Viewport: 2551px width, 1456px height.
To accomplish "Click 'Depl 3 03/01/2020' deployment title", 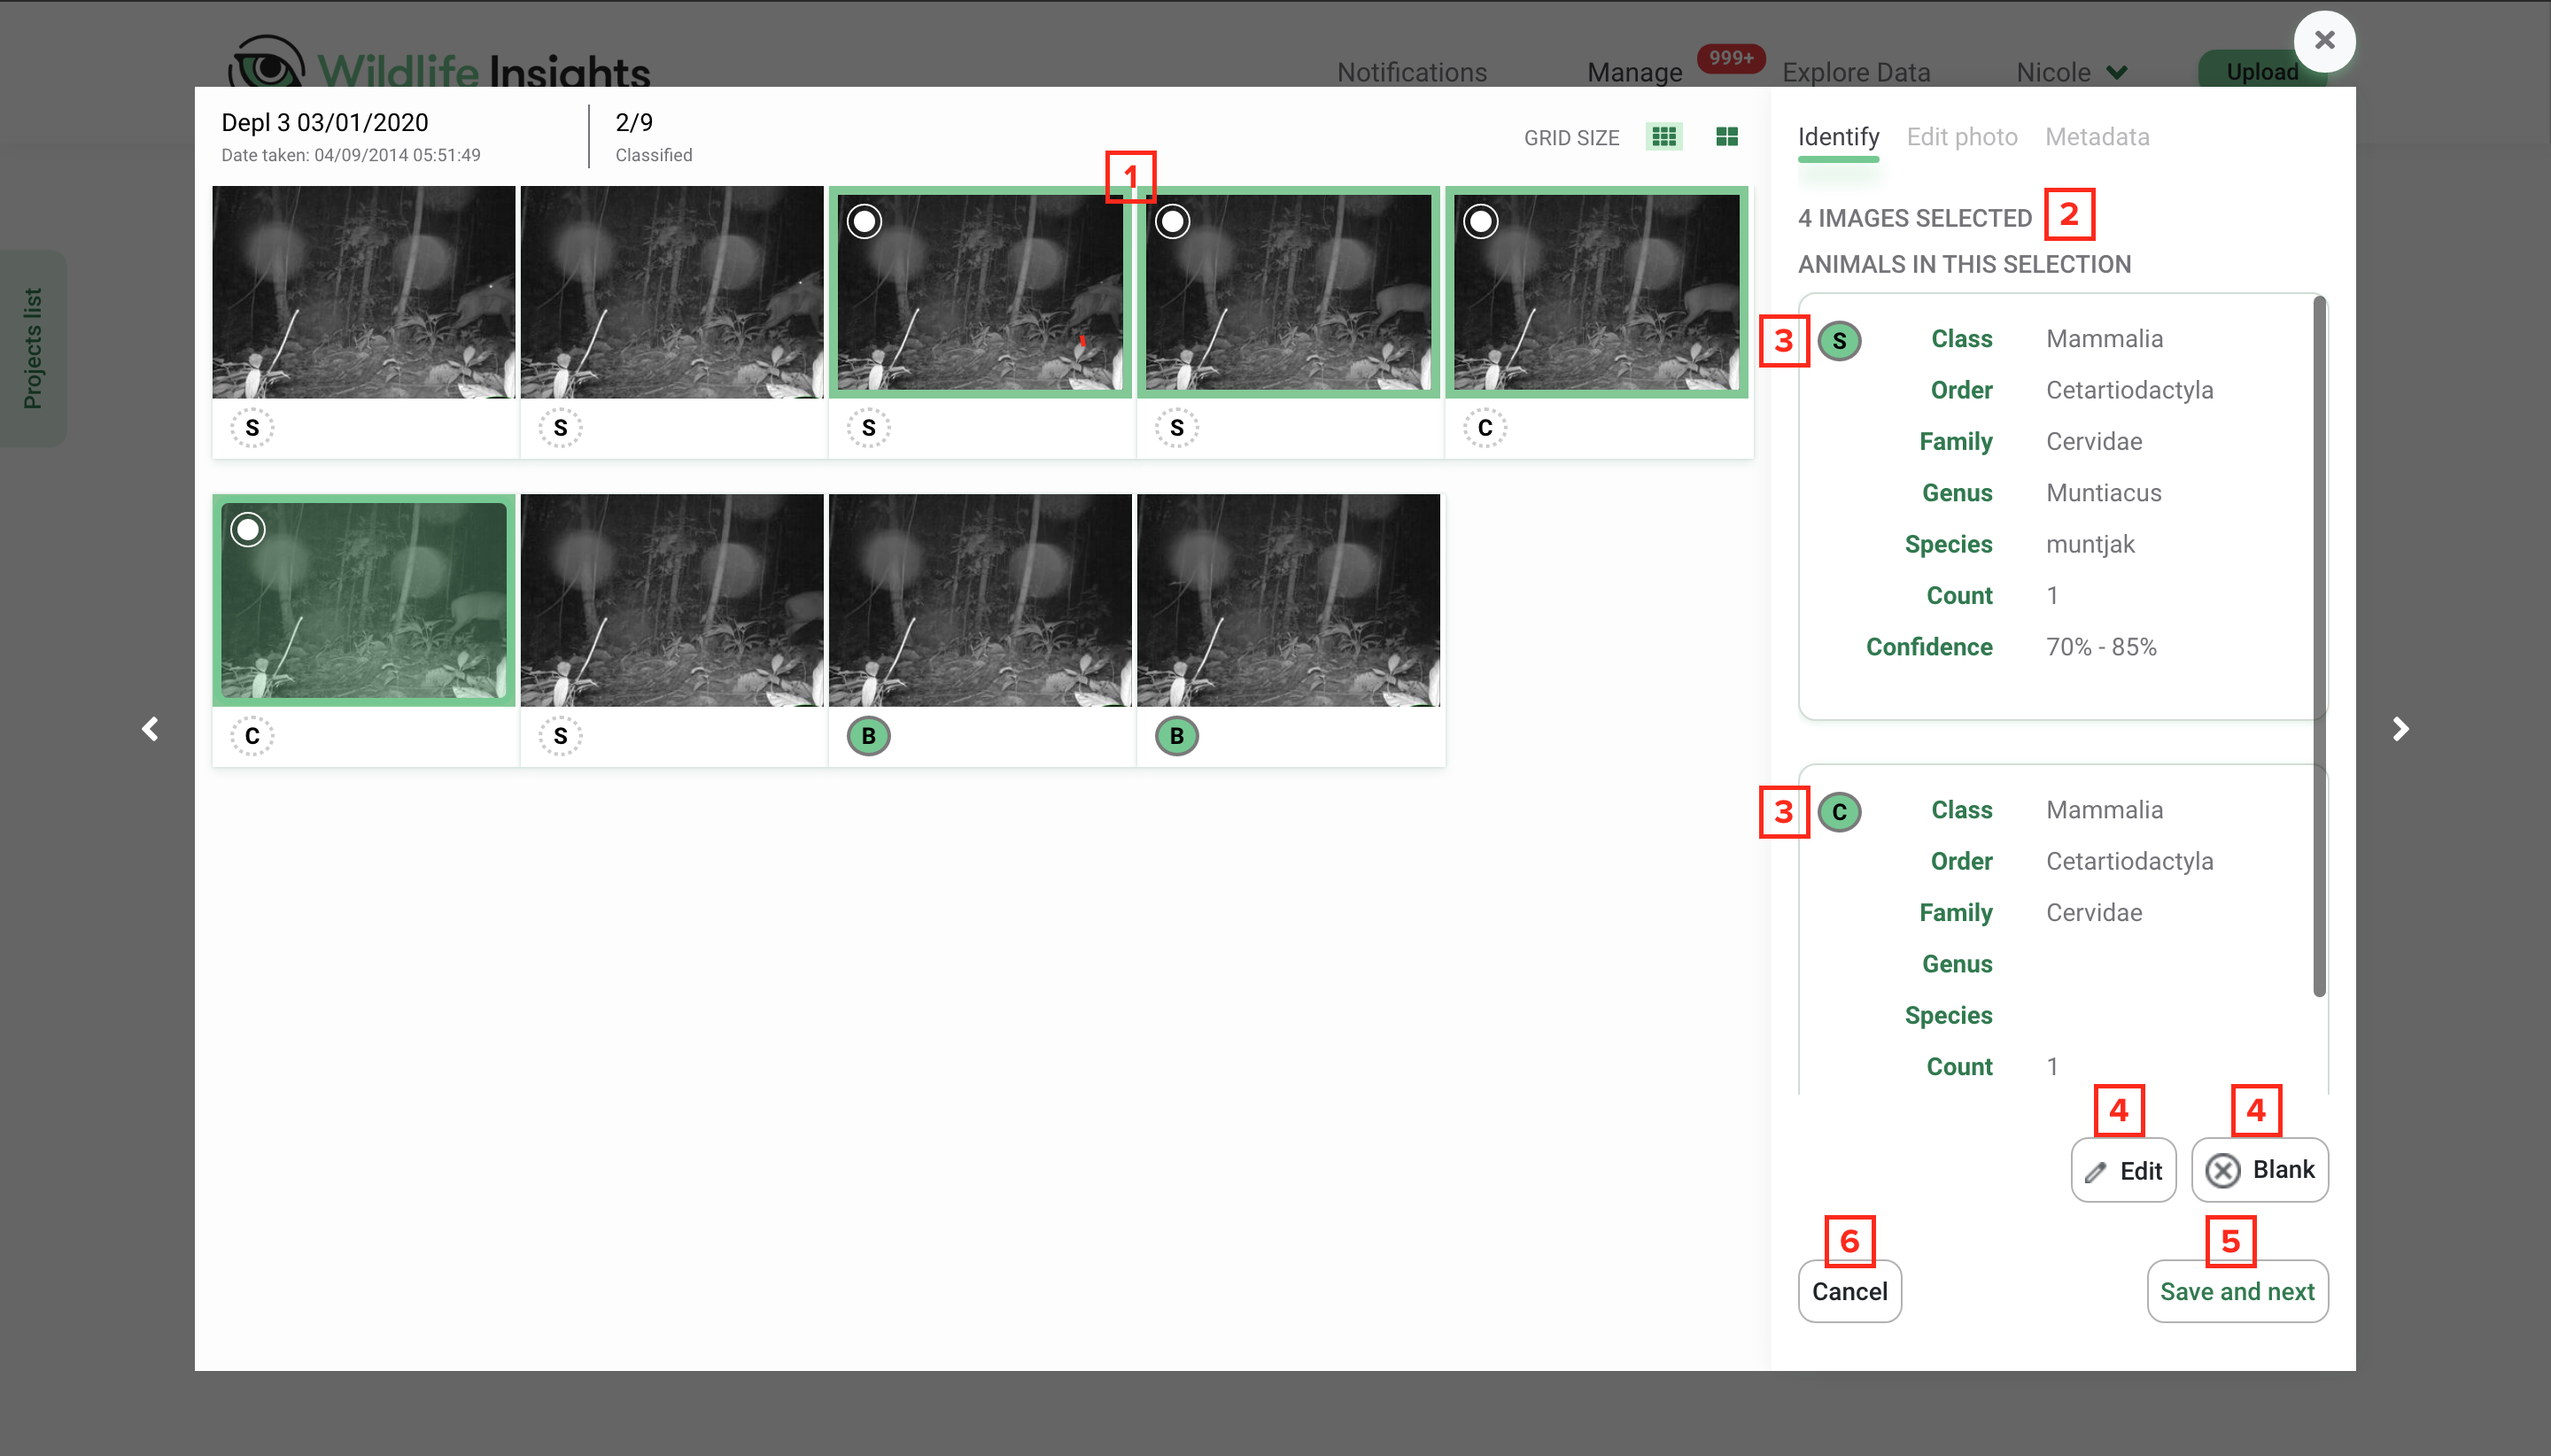I will [x=325, y=122].
